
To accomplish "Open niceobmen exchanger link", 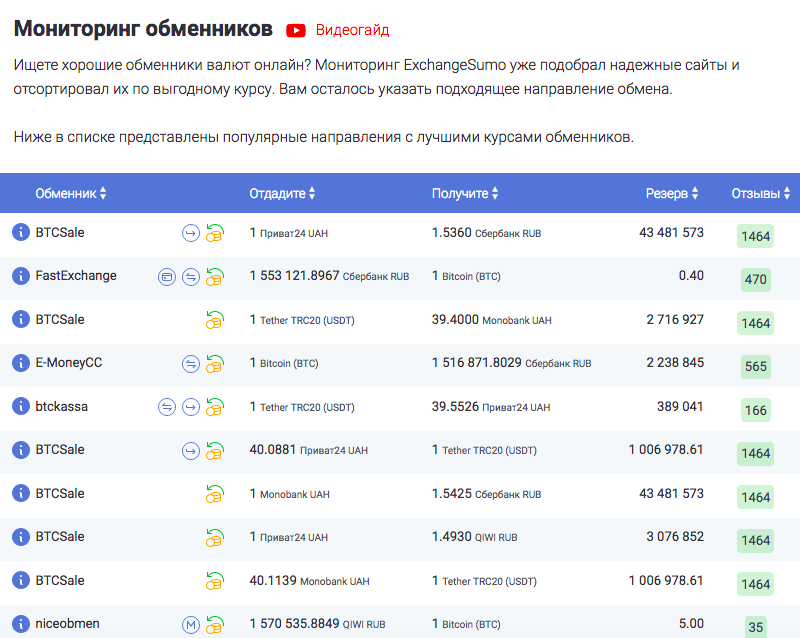I will point(67,624).
